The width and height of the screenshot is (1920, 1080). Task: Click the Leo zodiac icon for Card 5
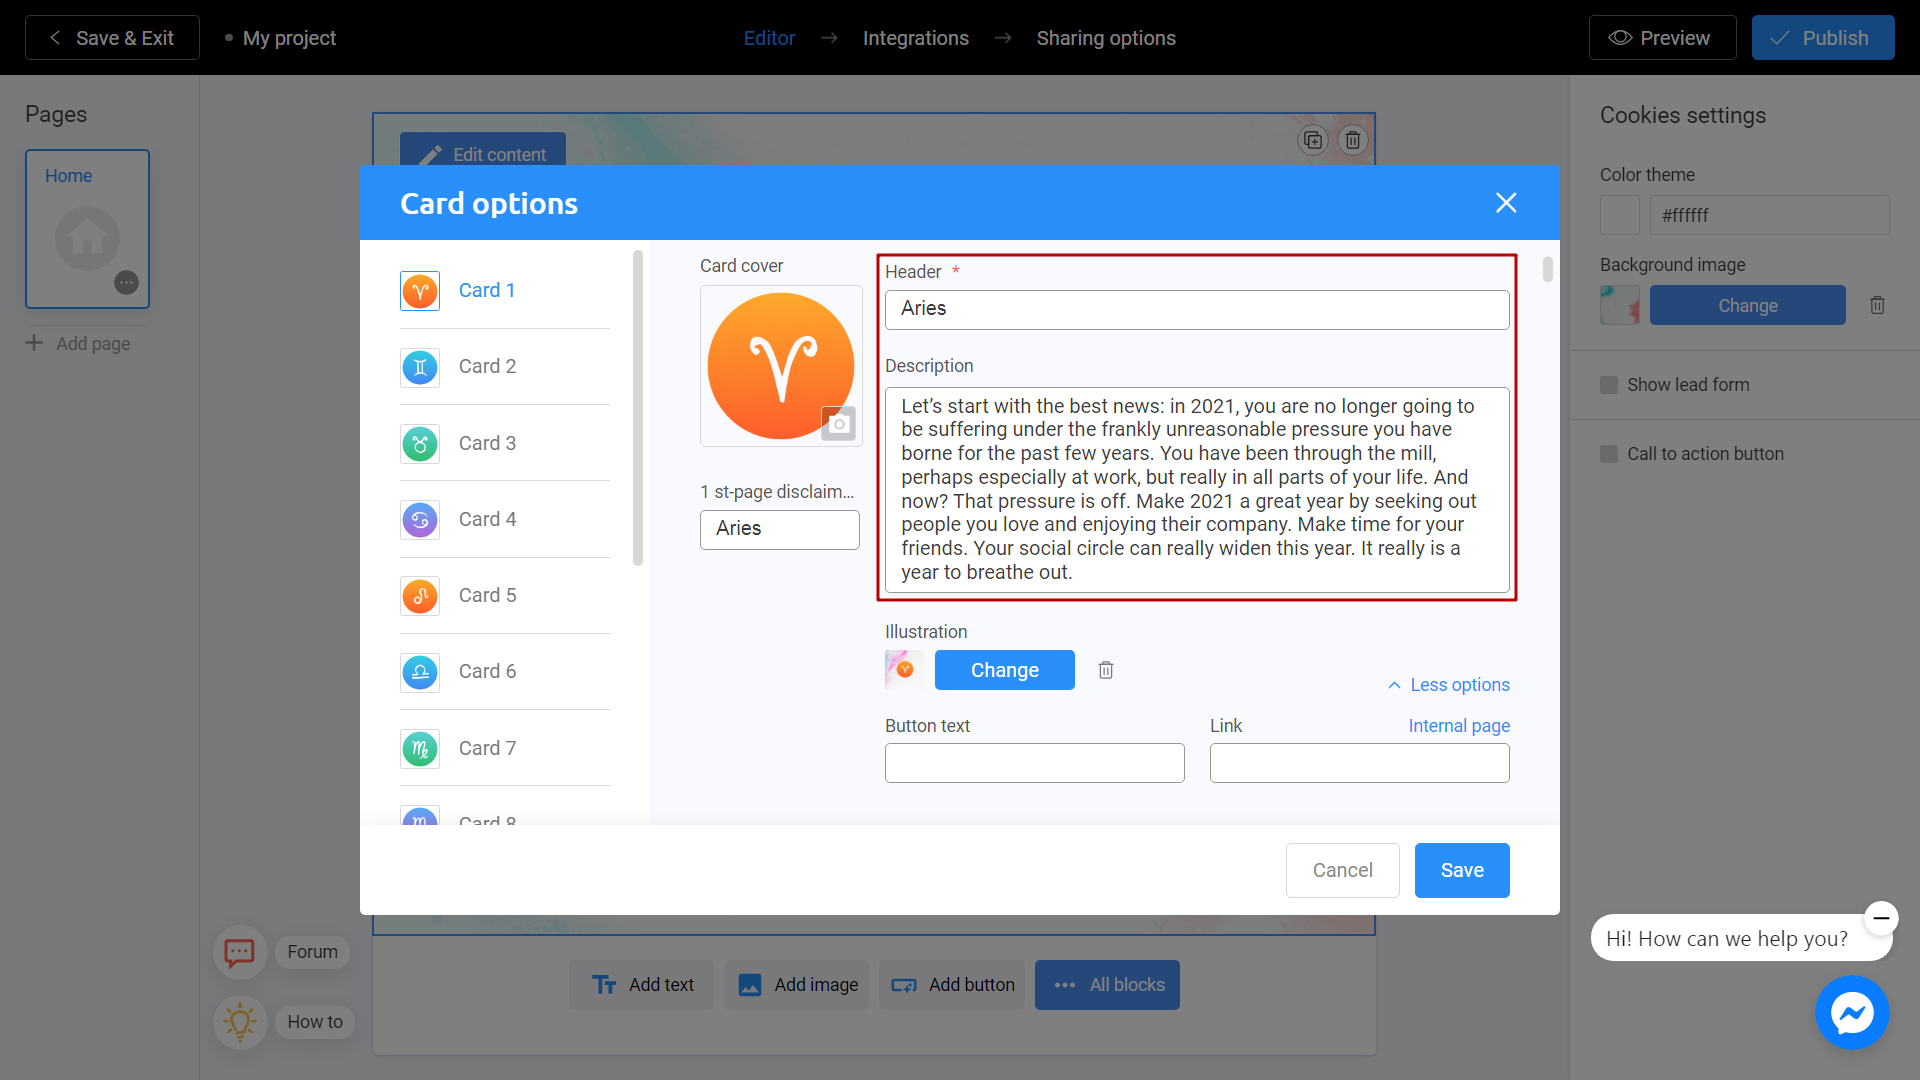coord(419,596)
